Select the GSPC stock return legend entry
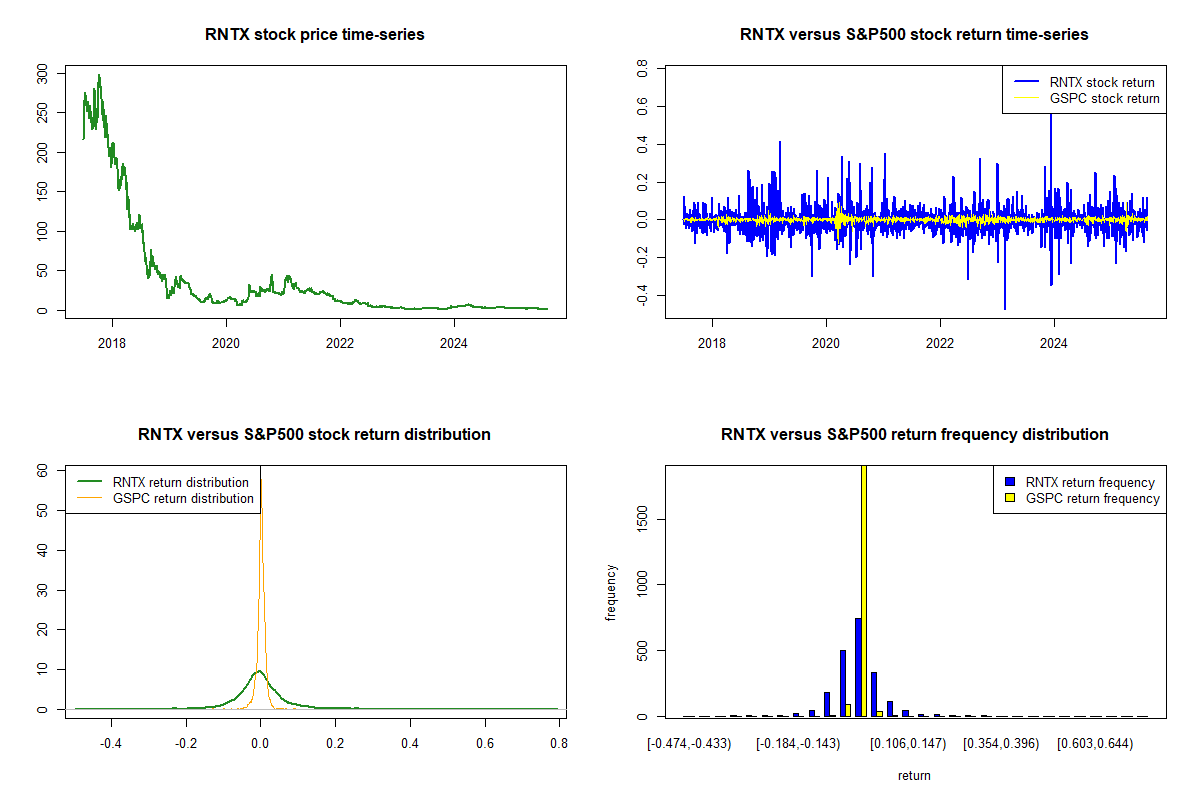The height and width of the screenshot is (800, 1200). [x=1104, y=99]
